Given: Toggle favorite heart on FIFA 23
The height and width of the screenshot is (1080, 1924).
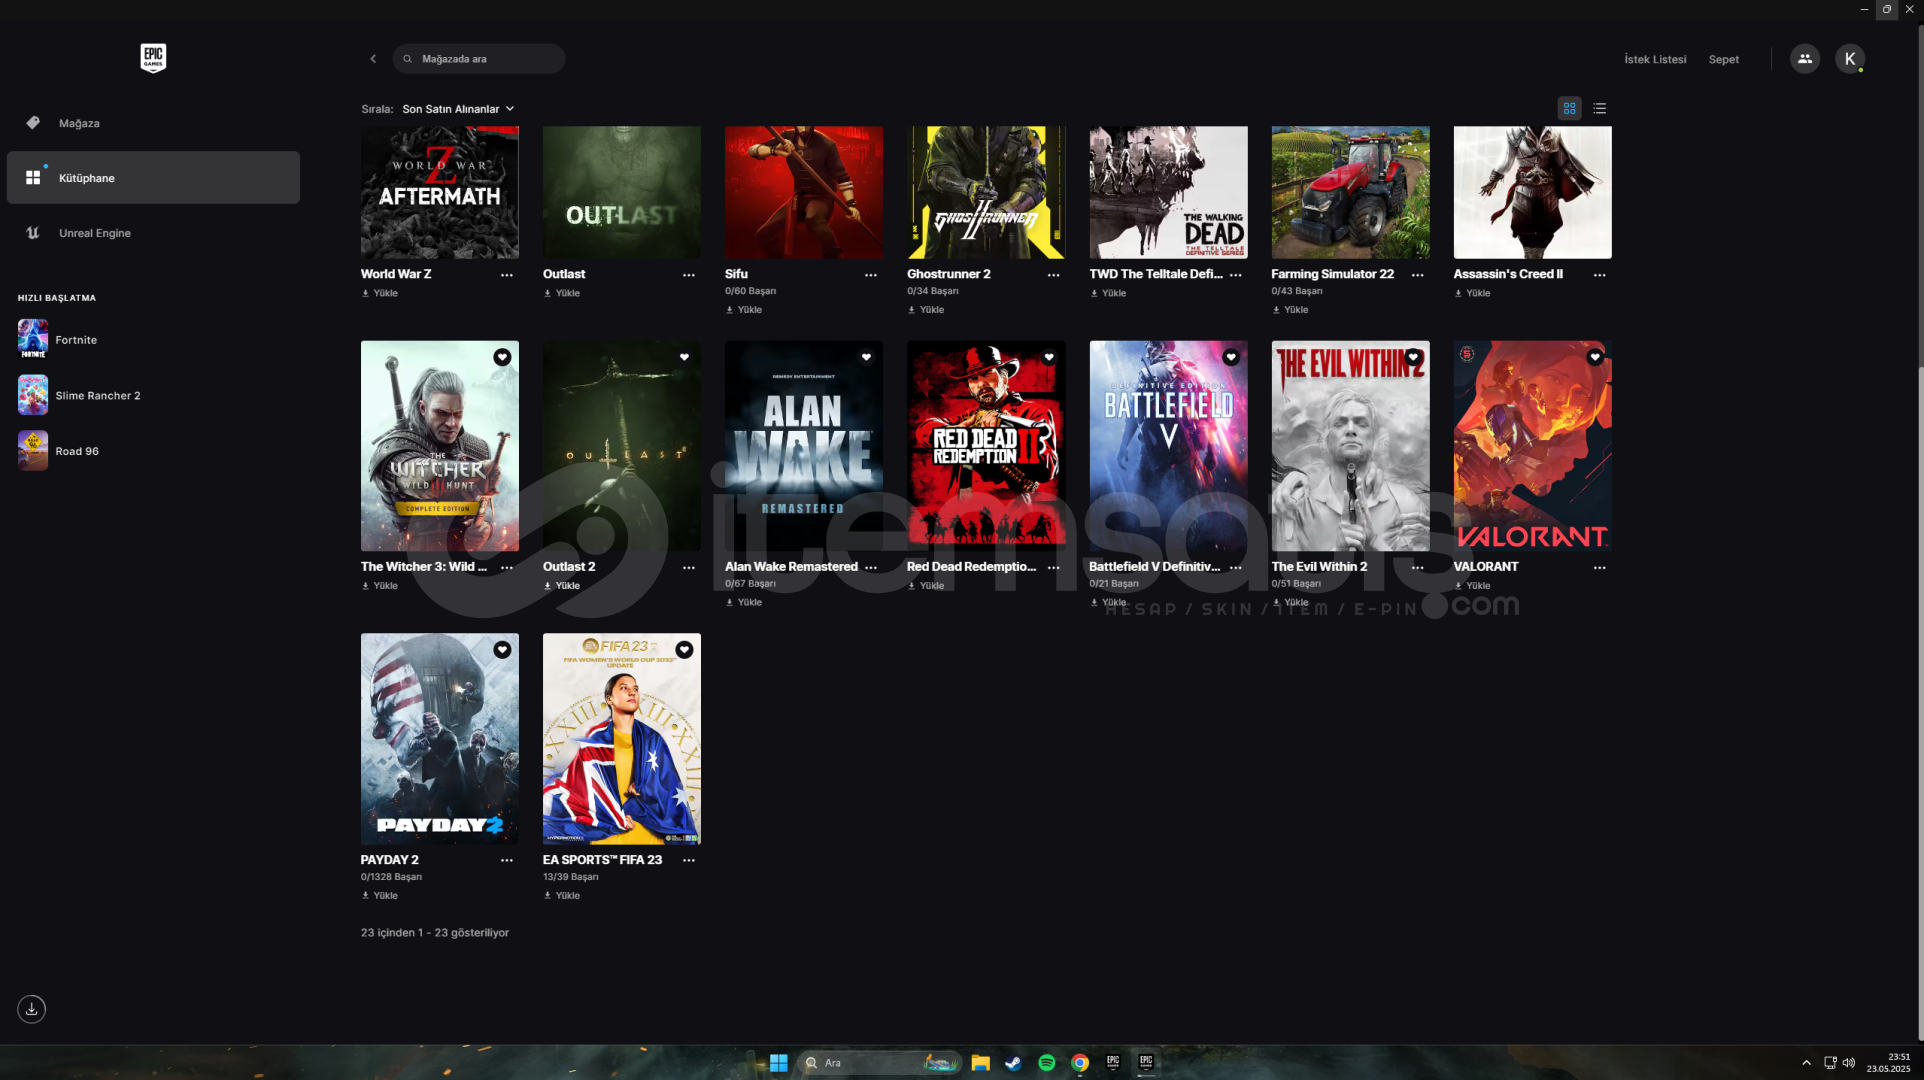Looking at the screenshot, I should (684, 650).
